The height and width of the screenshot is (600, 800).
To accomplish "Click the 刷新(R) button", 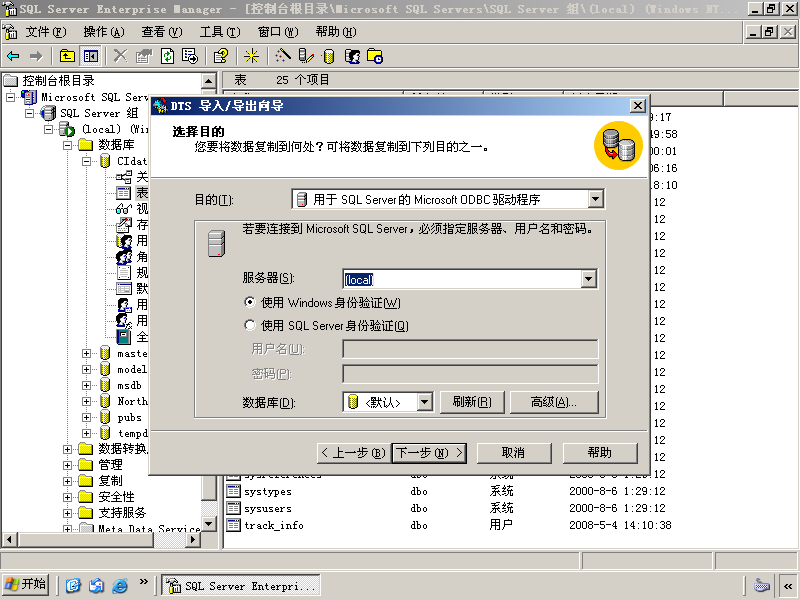I will pos(472,402).
